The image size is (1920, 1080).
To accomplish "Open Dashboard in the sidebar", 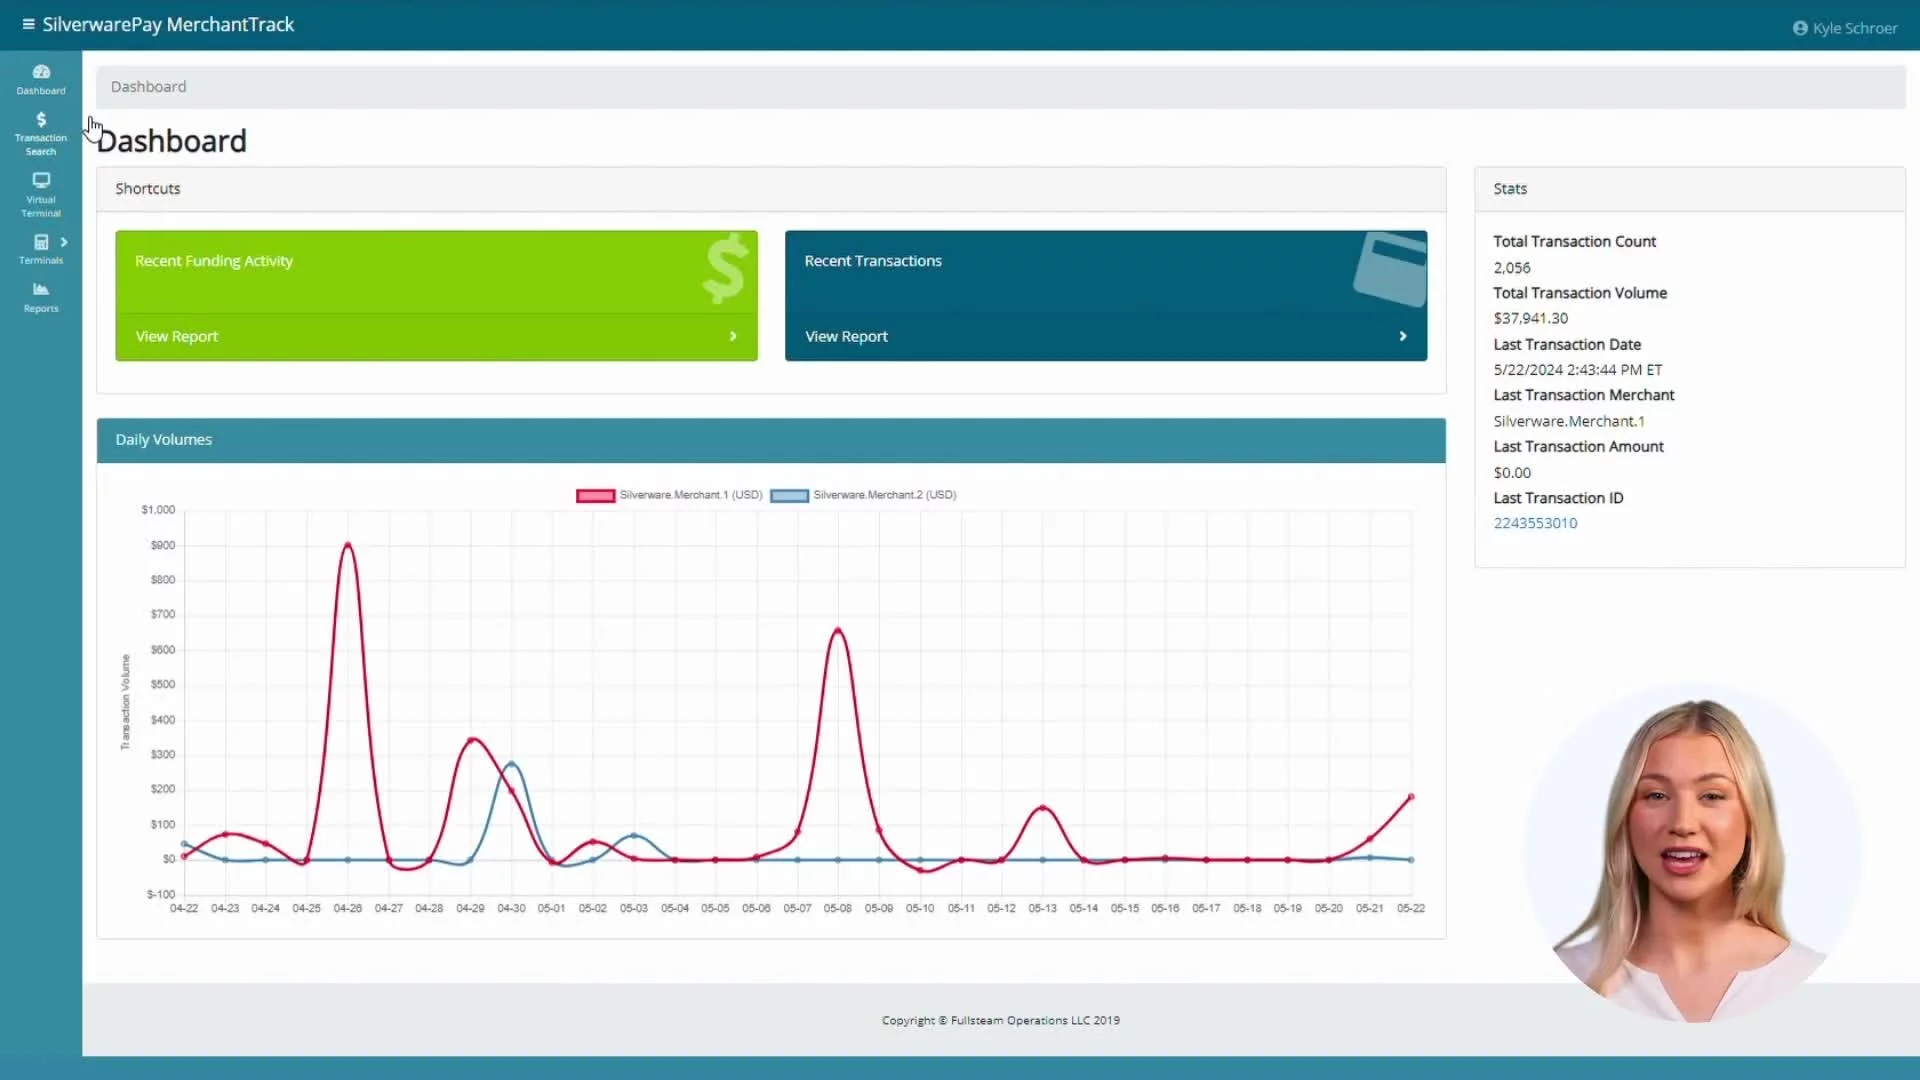I will coord(41,79).
